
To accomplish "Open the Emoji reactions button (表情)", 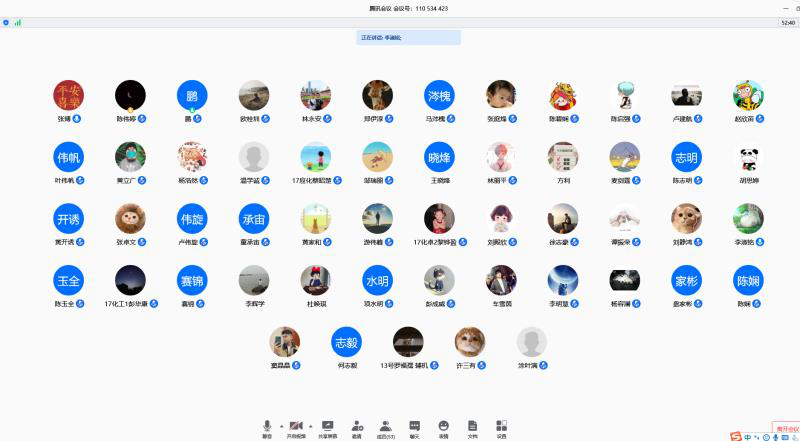I will click(443, 427).
